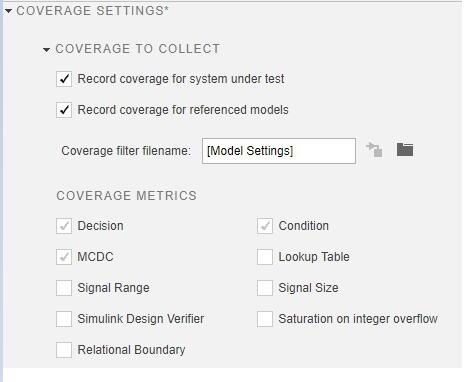Viewport: 468px width, 382px height.
Task: Click the add filter file icon
Action: [374, 149]
